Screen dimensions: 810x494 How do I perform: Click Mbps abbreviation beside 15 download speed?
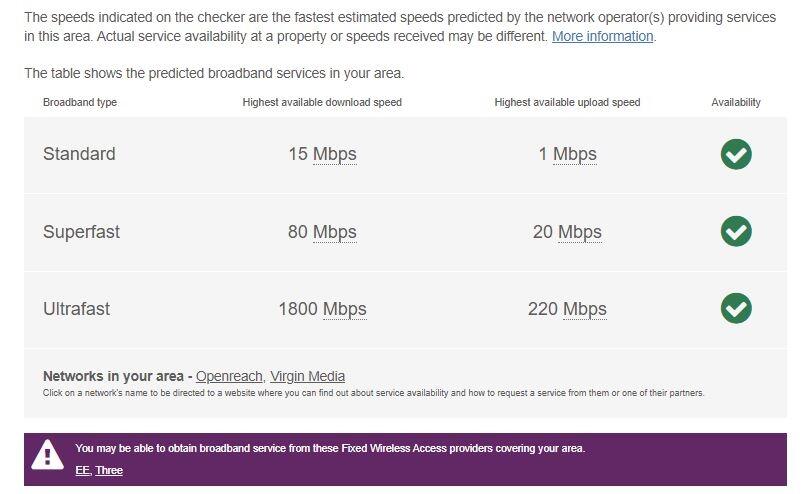[x=335, y=154]
